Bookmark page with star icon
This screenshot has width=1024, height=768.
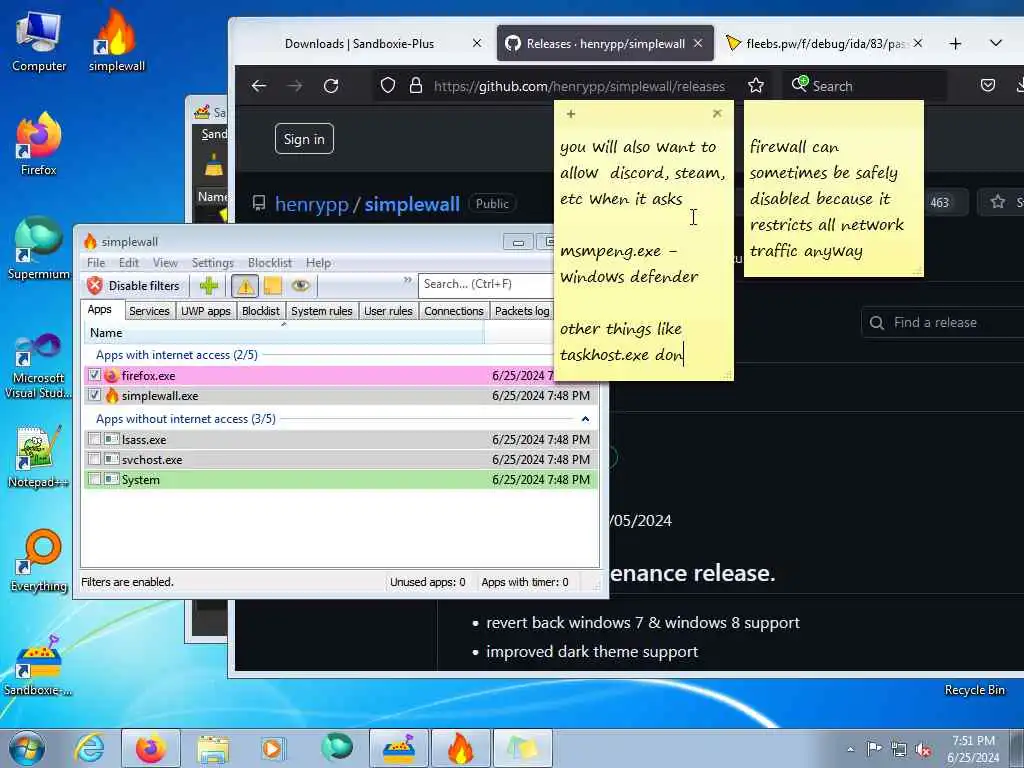[x=756, y=86]
